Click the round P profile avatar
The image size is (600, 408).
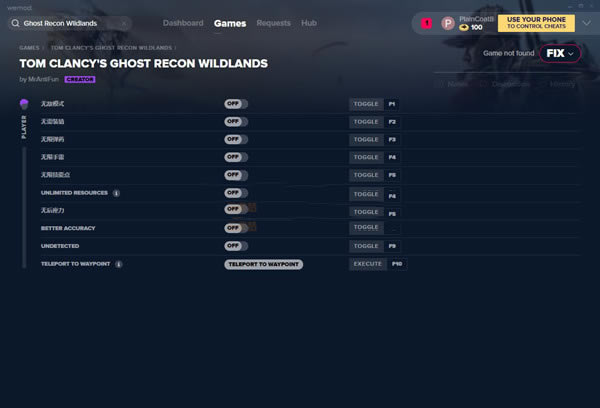447,23
